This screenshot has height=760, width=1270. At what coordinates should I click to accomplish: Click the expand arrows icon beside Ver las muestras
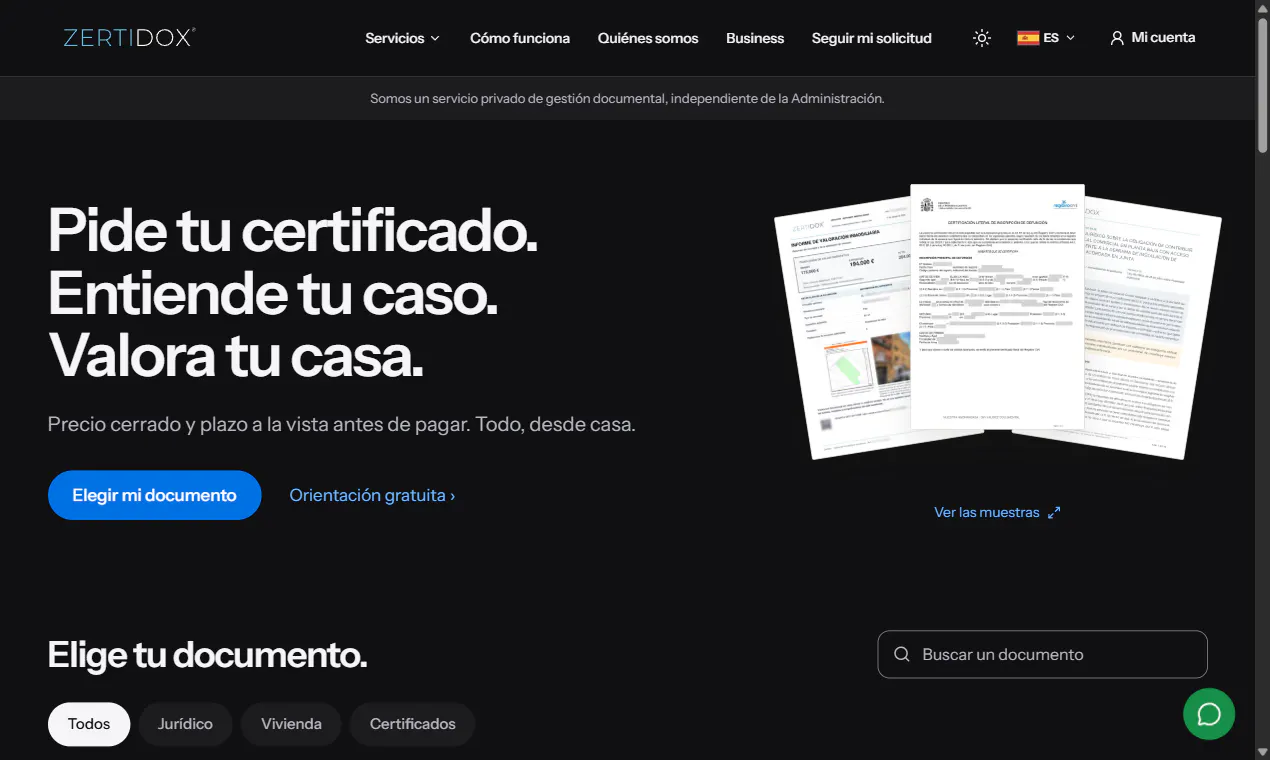click(1054, 512)
